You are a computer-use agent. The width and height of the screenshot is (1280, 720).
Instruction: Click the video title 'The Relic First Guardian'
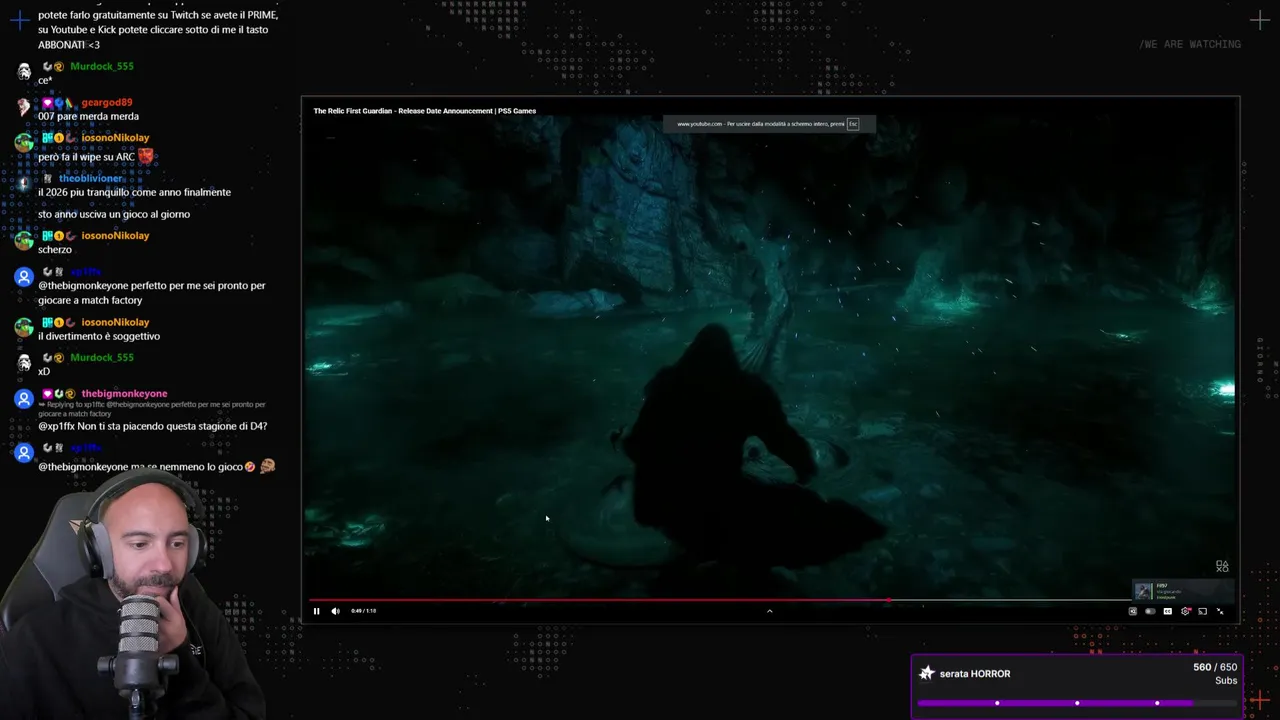tap(424, 111)
